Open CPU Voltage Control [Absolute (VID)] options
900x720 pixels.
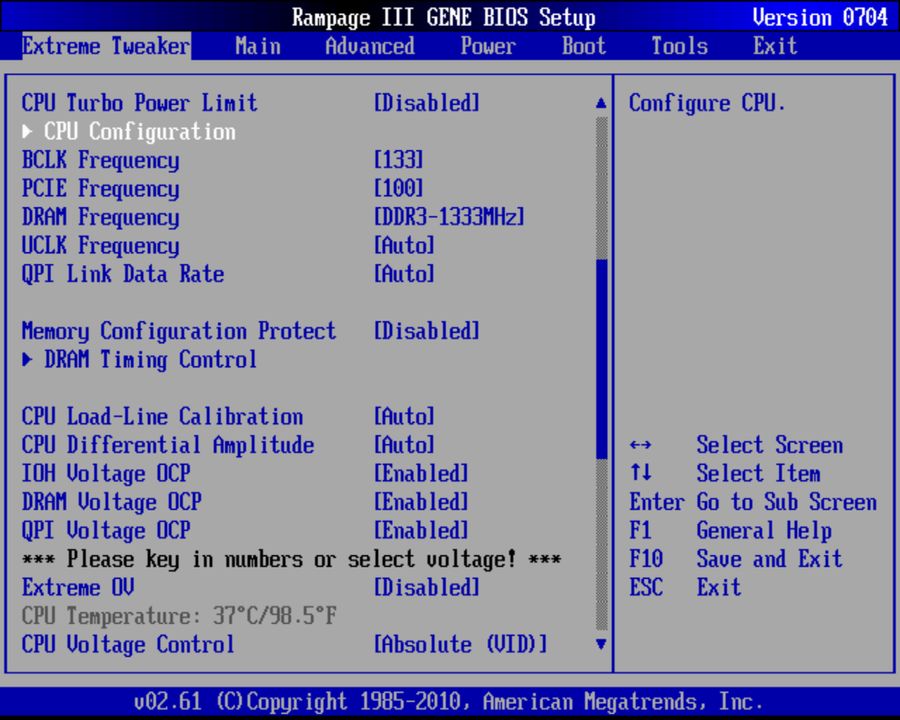point(460,644)
